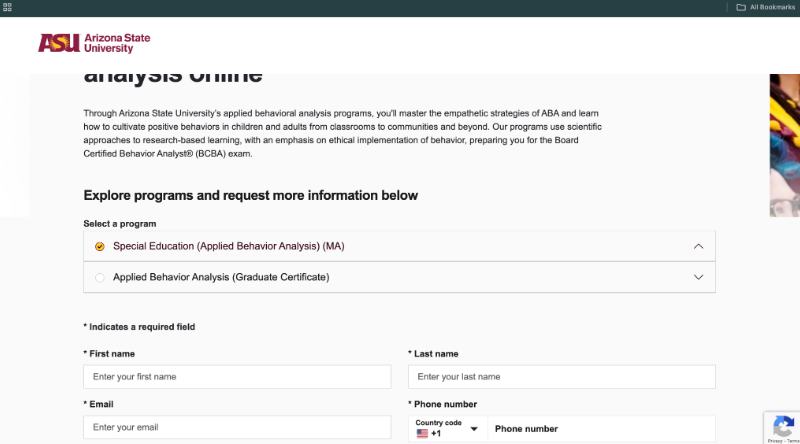Go to the Arizona State University logo home link
800x444 pixels.
pos(94,43)
